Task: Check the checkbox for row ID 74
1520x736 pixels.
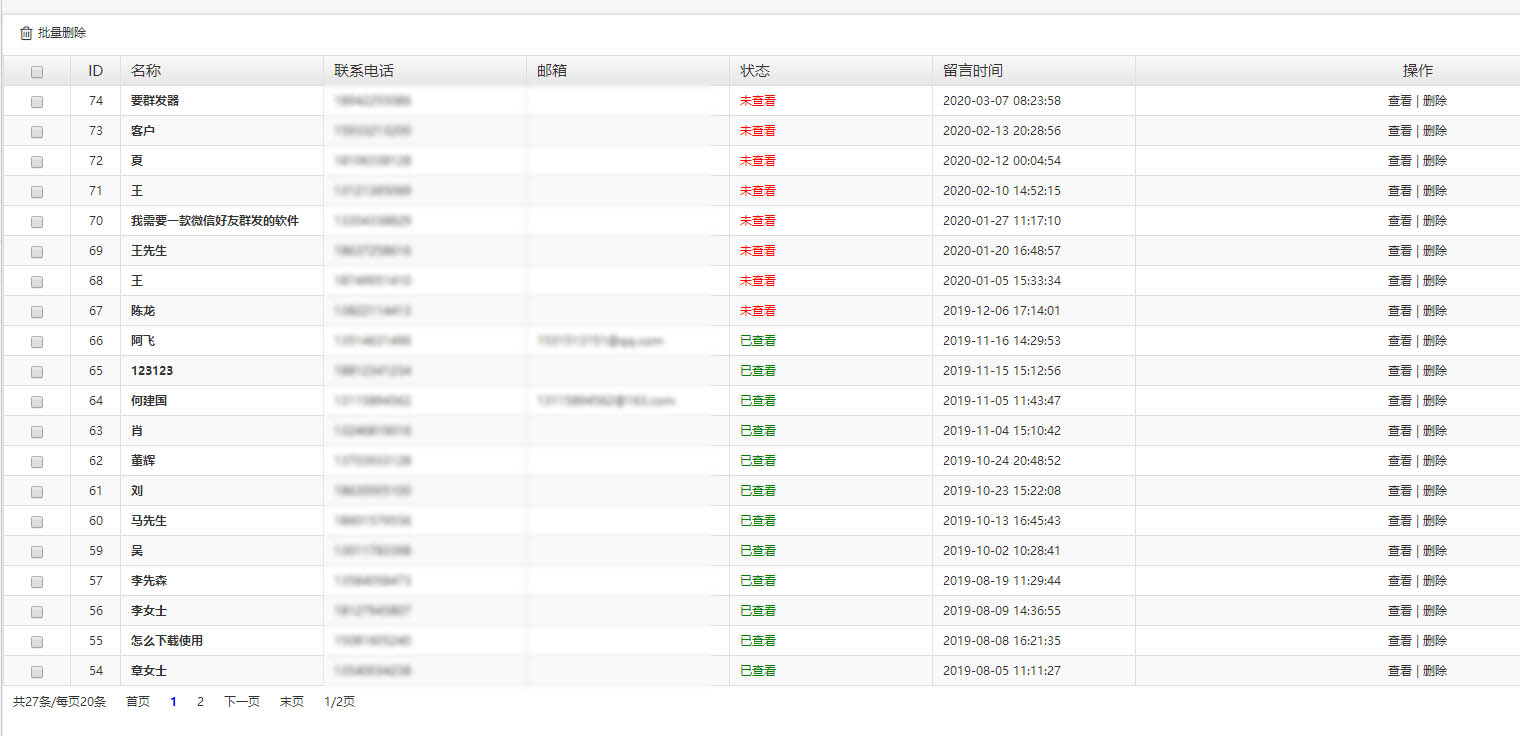Action: pyautogui.click(x=37, y=102)
